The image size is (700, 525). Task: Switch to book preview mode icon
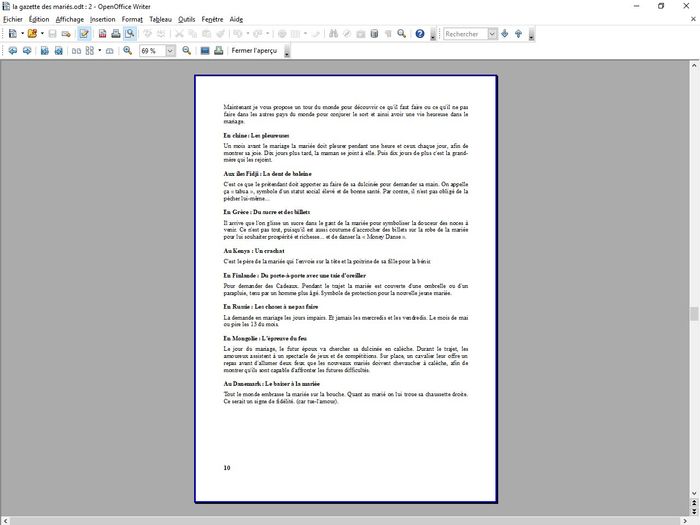coord(109,51)
